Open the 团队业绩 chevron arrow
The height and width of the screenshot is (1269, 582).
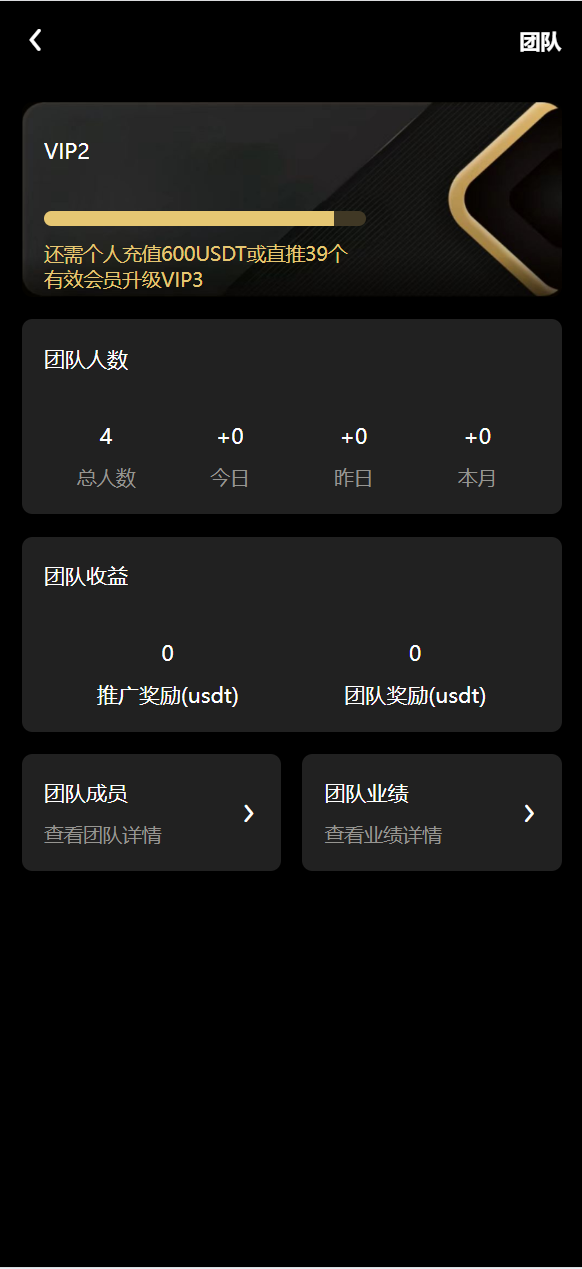click(530, 814)
